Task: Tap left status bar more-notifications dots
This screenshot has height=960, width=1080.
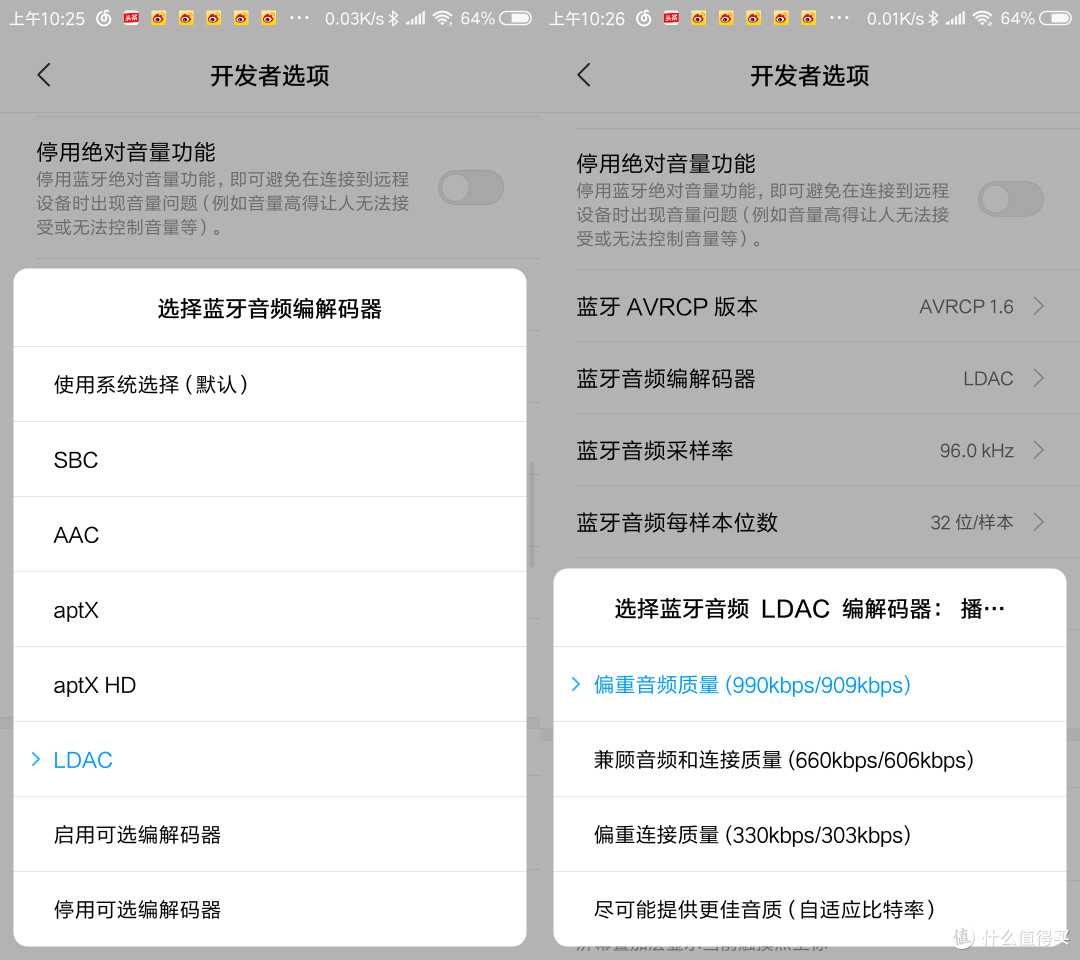Action: point(299,18)
